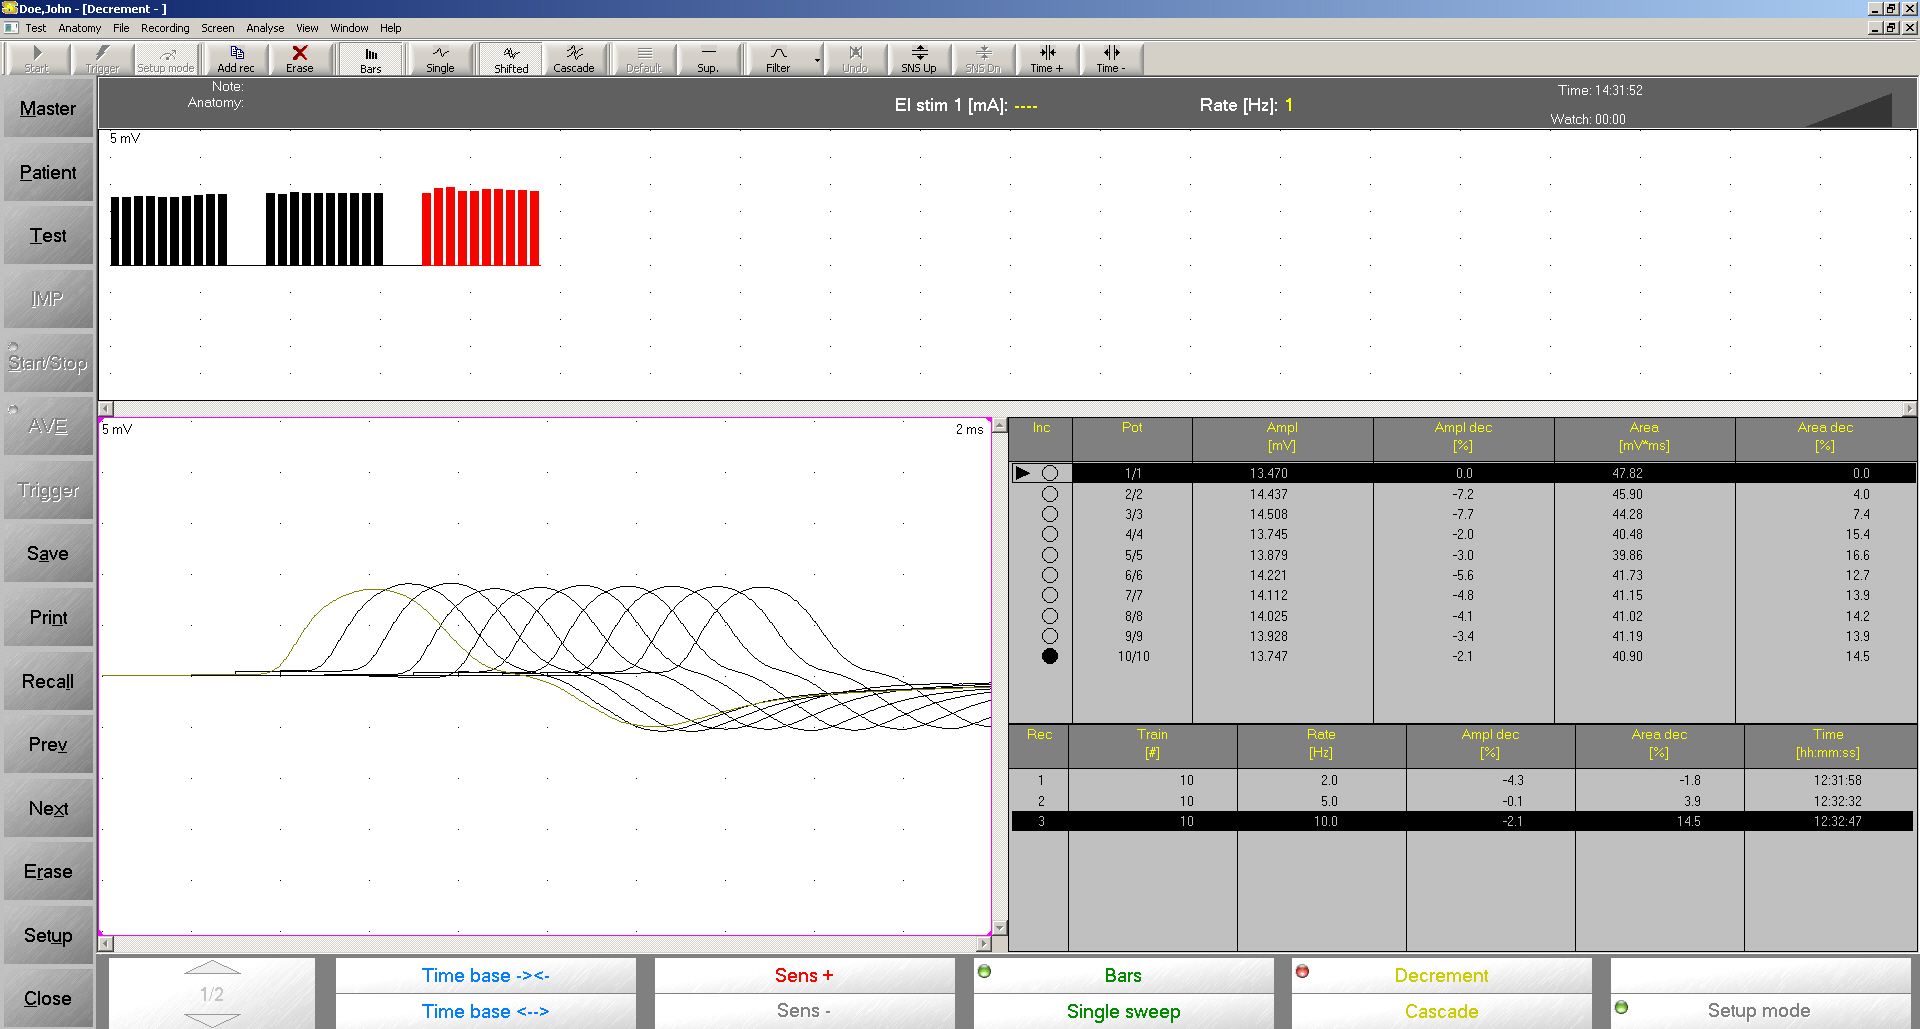Image resolution: width=1920 pixels, height=1029 pixels.
Task: Select the Cascade view toolbar icon
Action: (x=574, y=59)
